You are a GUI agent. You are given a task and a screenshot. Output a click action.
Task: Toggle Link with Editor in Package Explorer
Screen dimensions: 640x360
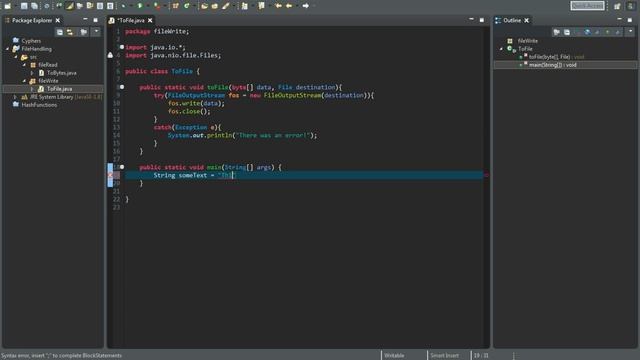(70, 32)
